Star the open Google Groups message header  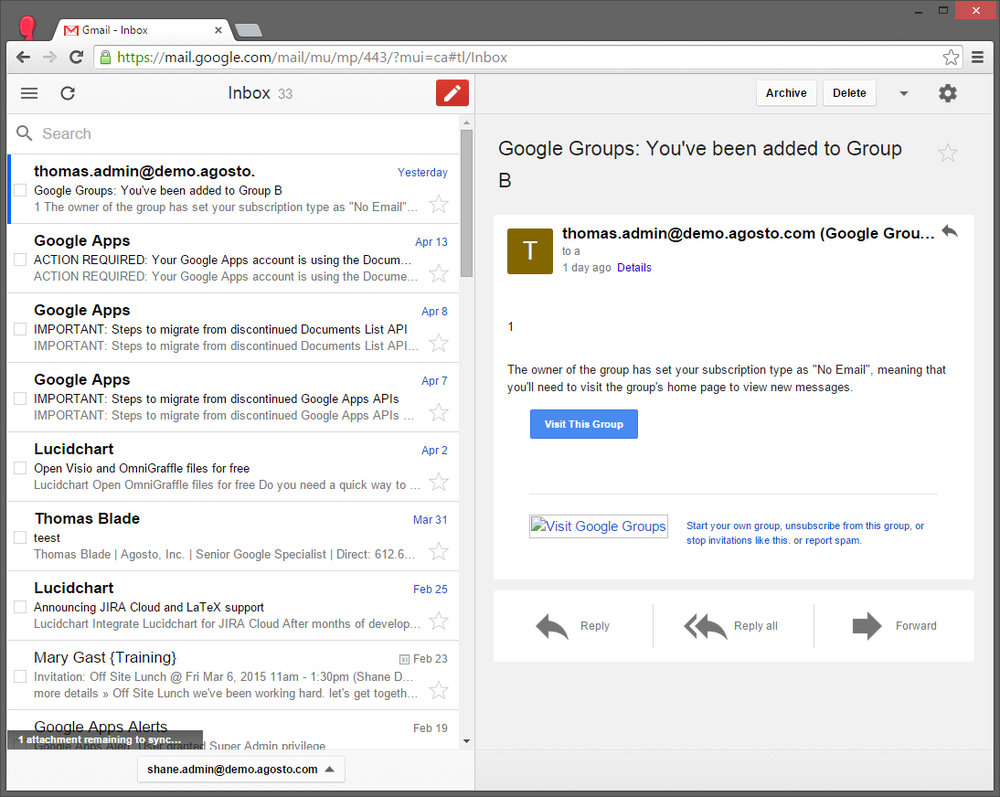[x=947, y=153]
